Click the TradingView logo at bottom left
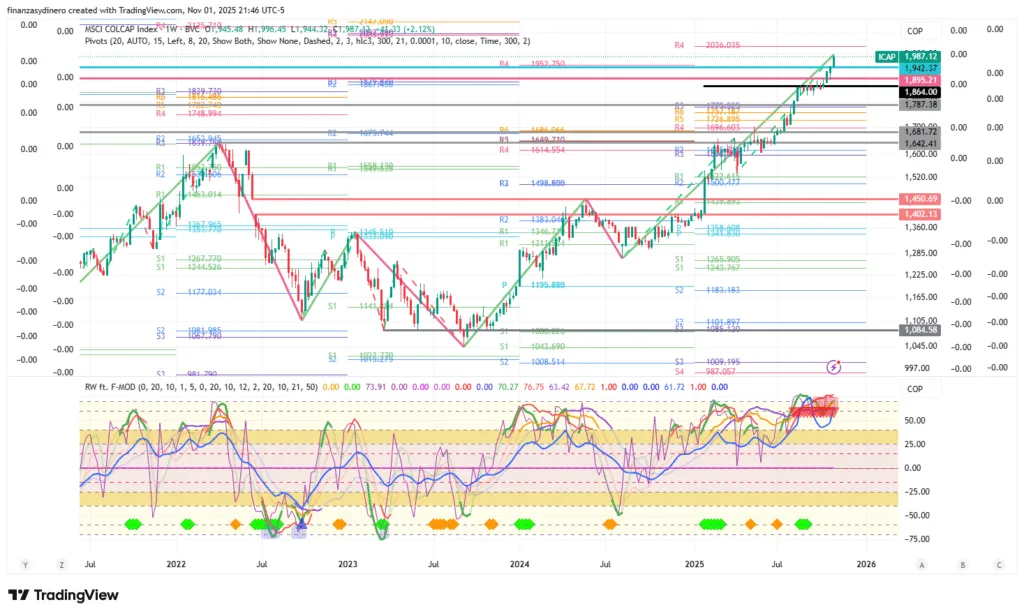The width and height of the screenshot is (1024, 616). click(64, 596)
